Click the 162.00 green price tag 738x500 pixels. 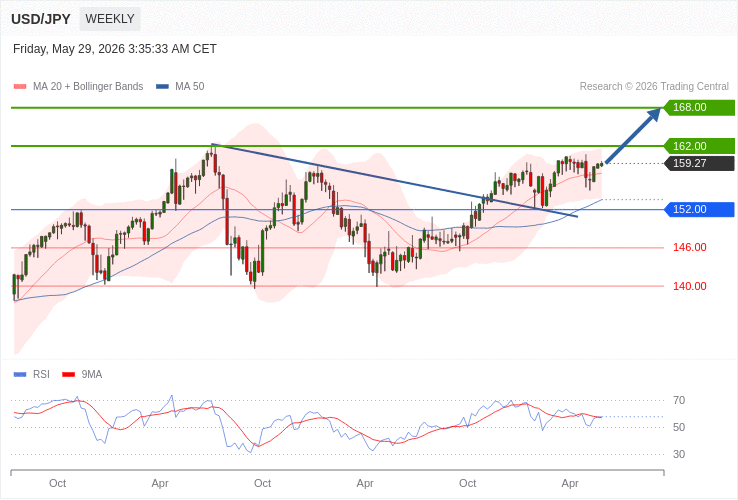[699, 146]
